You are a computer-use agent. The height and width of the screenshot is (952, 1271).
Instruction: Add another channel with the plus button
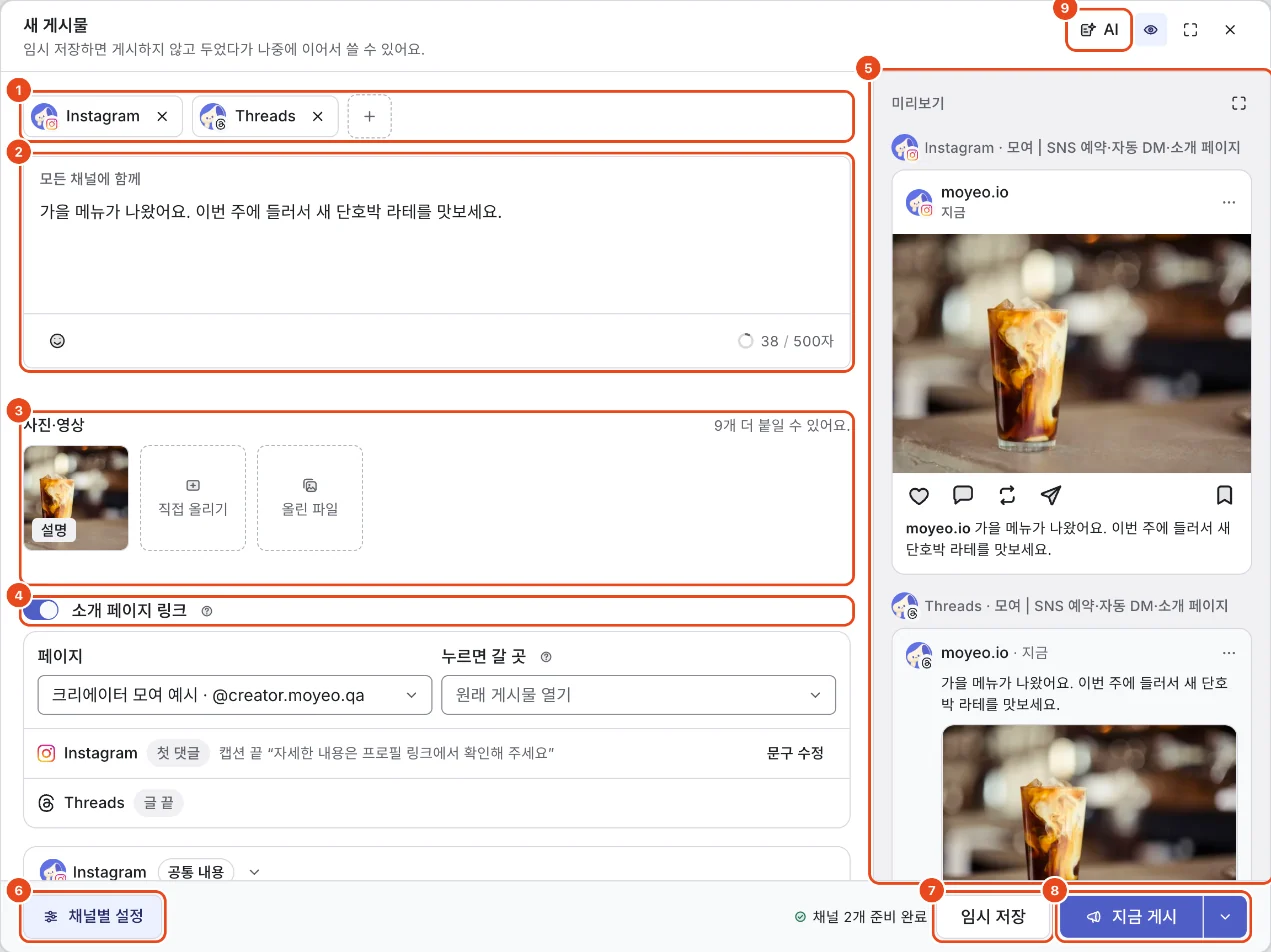click(369, 116)
